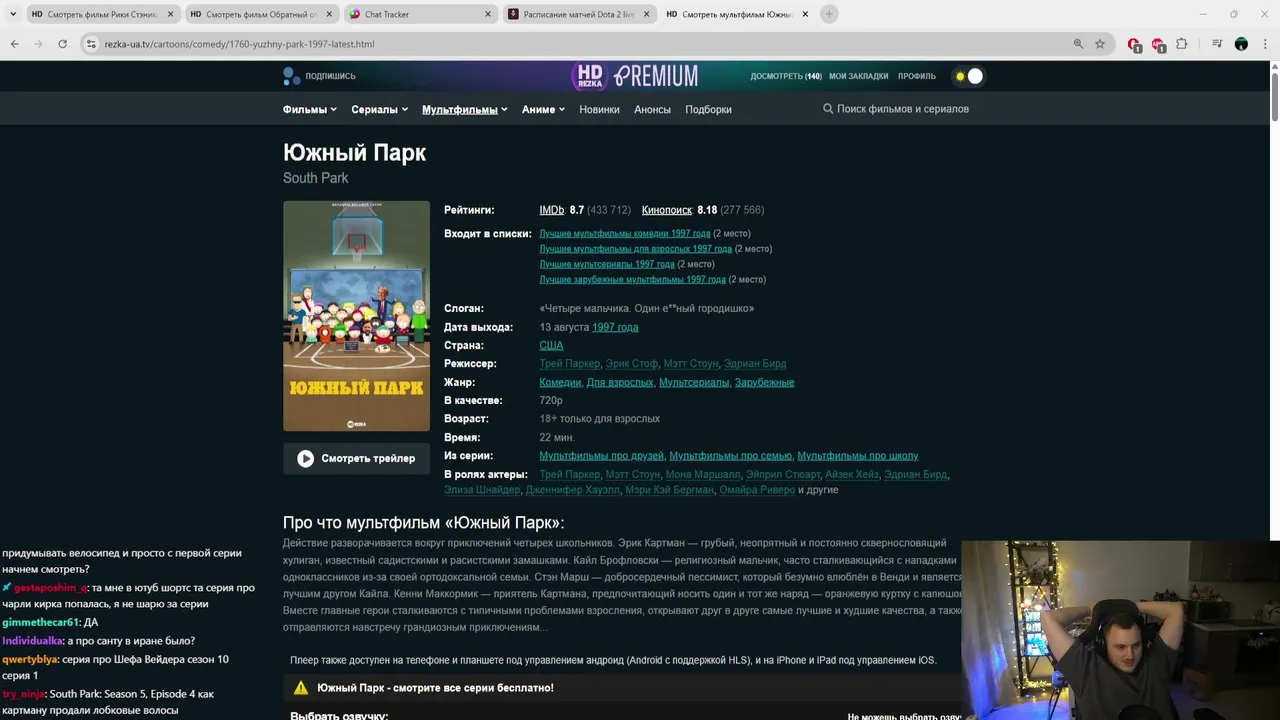1280x720 pixels.
Task: Open the Для взрослых genre link
Action: 619,382
